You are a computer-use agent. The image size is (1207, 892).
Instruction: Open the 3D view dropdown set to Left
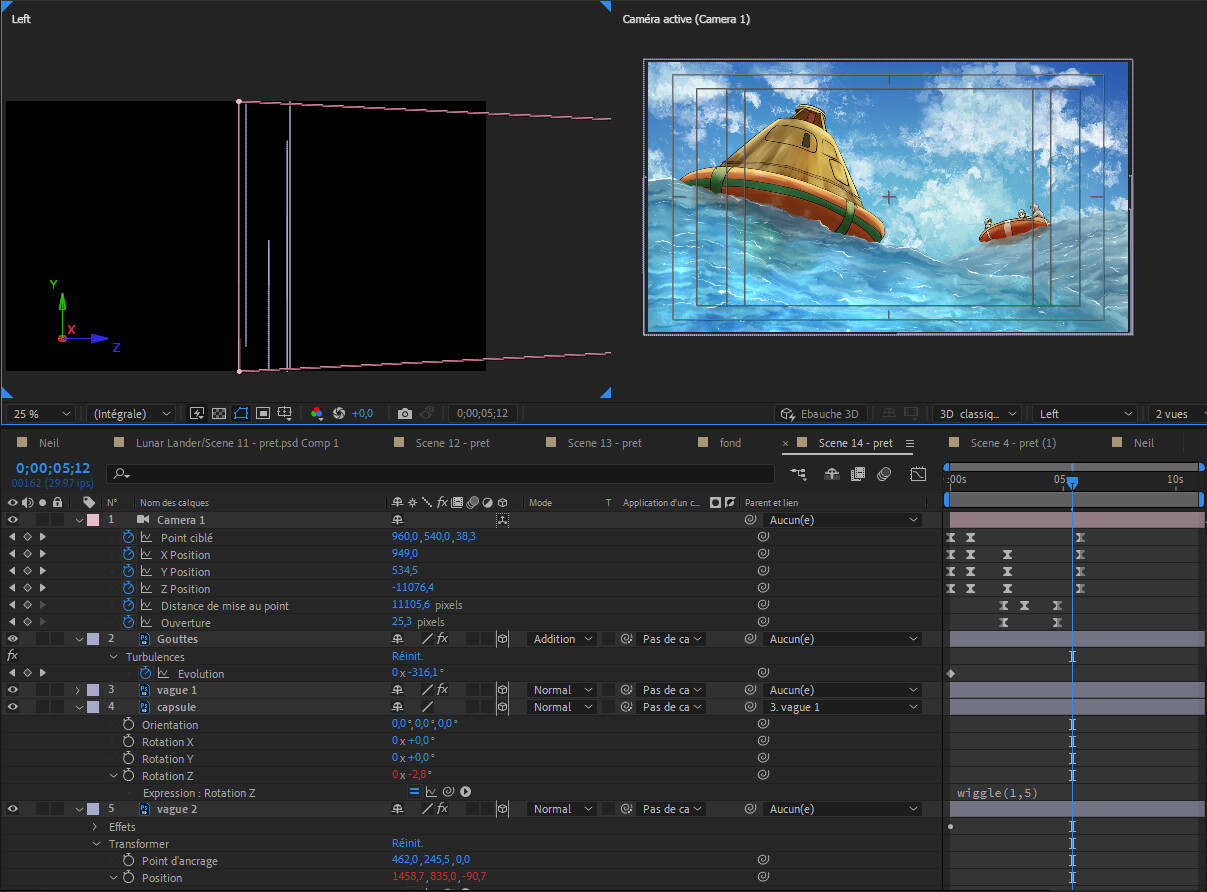point(1085,413)
